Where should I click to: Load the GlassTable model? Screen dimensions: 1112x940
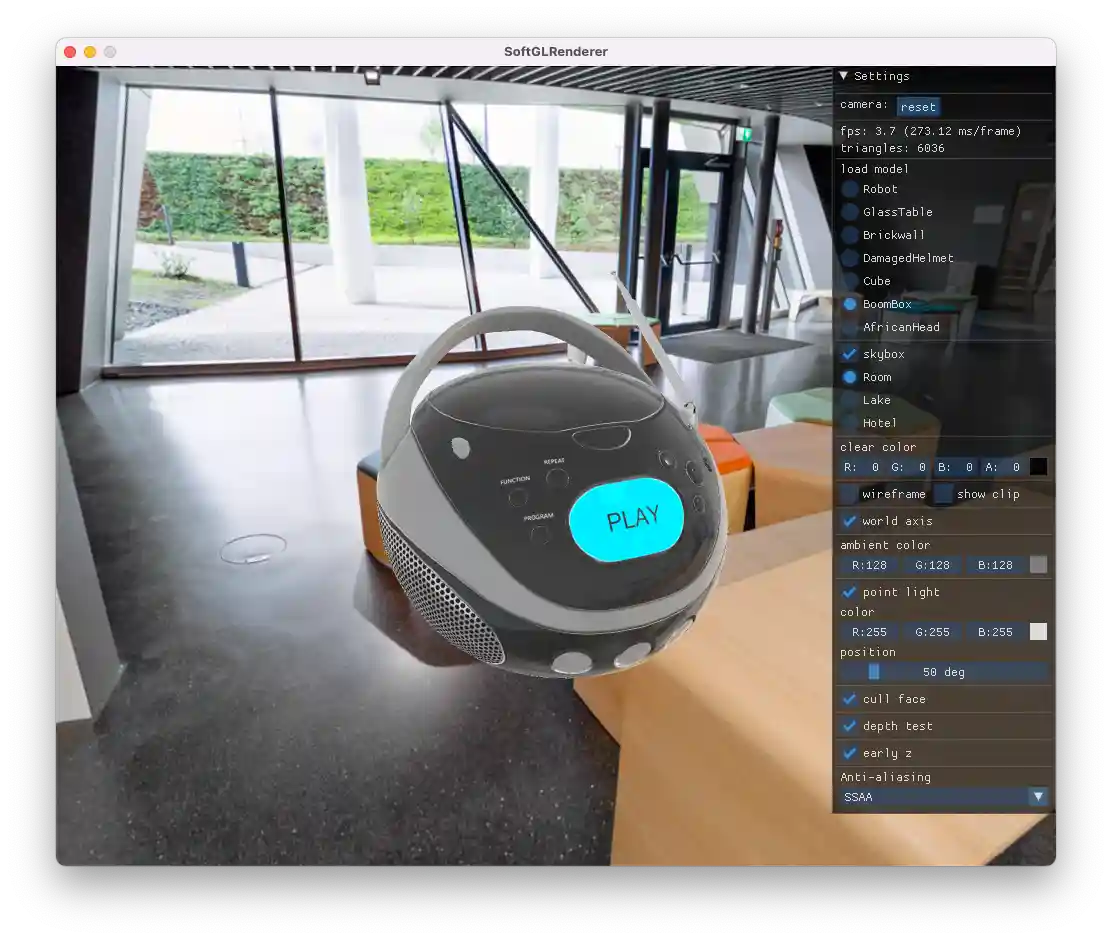(850, 212)
